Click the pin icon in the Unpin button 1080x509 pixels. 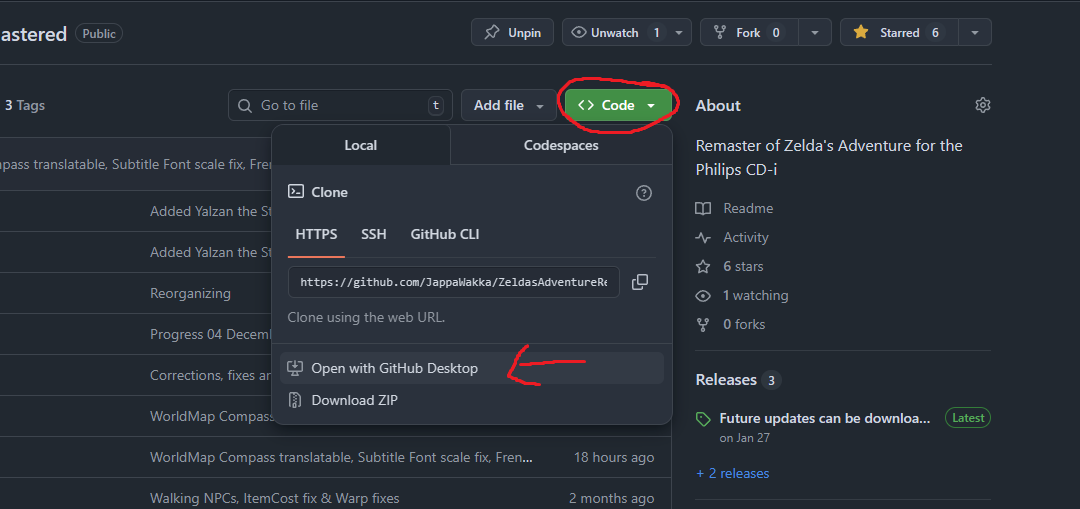[x=492, y=32]
